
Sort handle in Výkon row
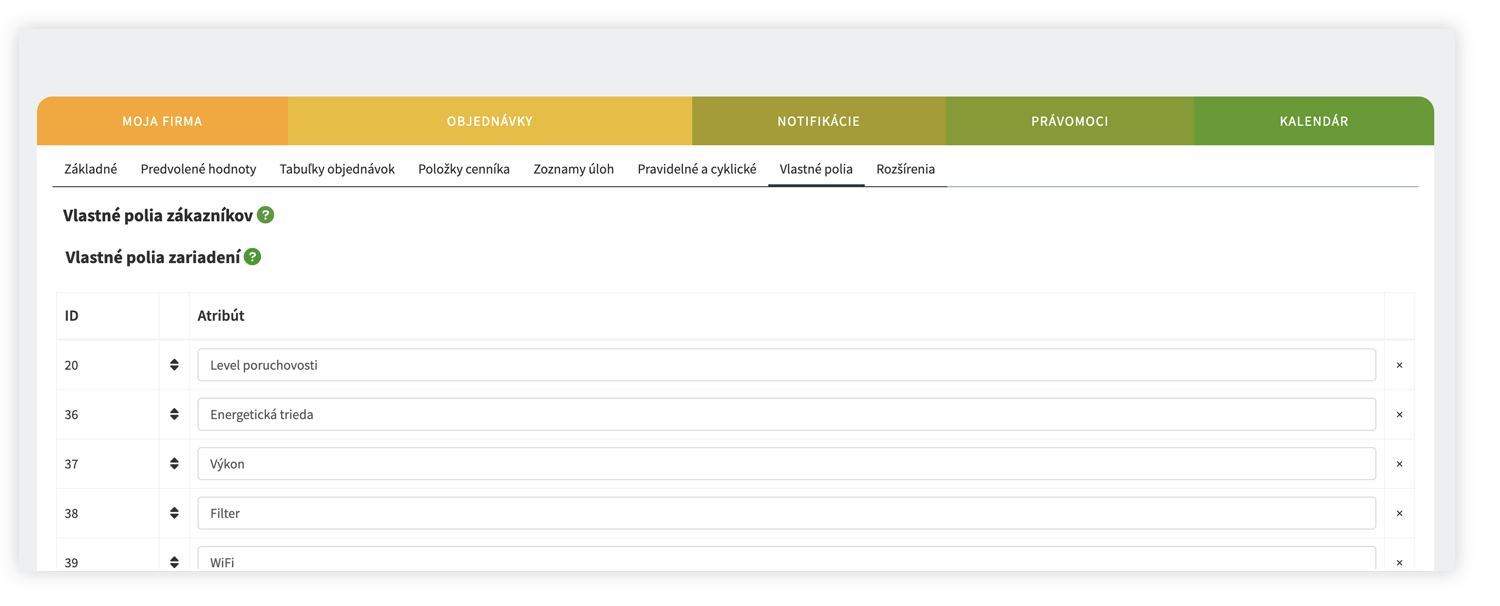tap(174, 464)
